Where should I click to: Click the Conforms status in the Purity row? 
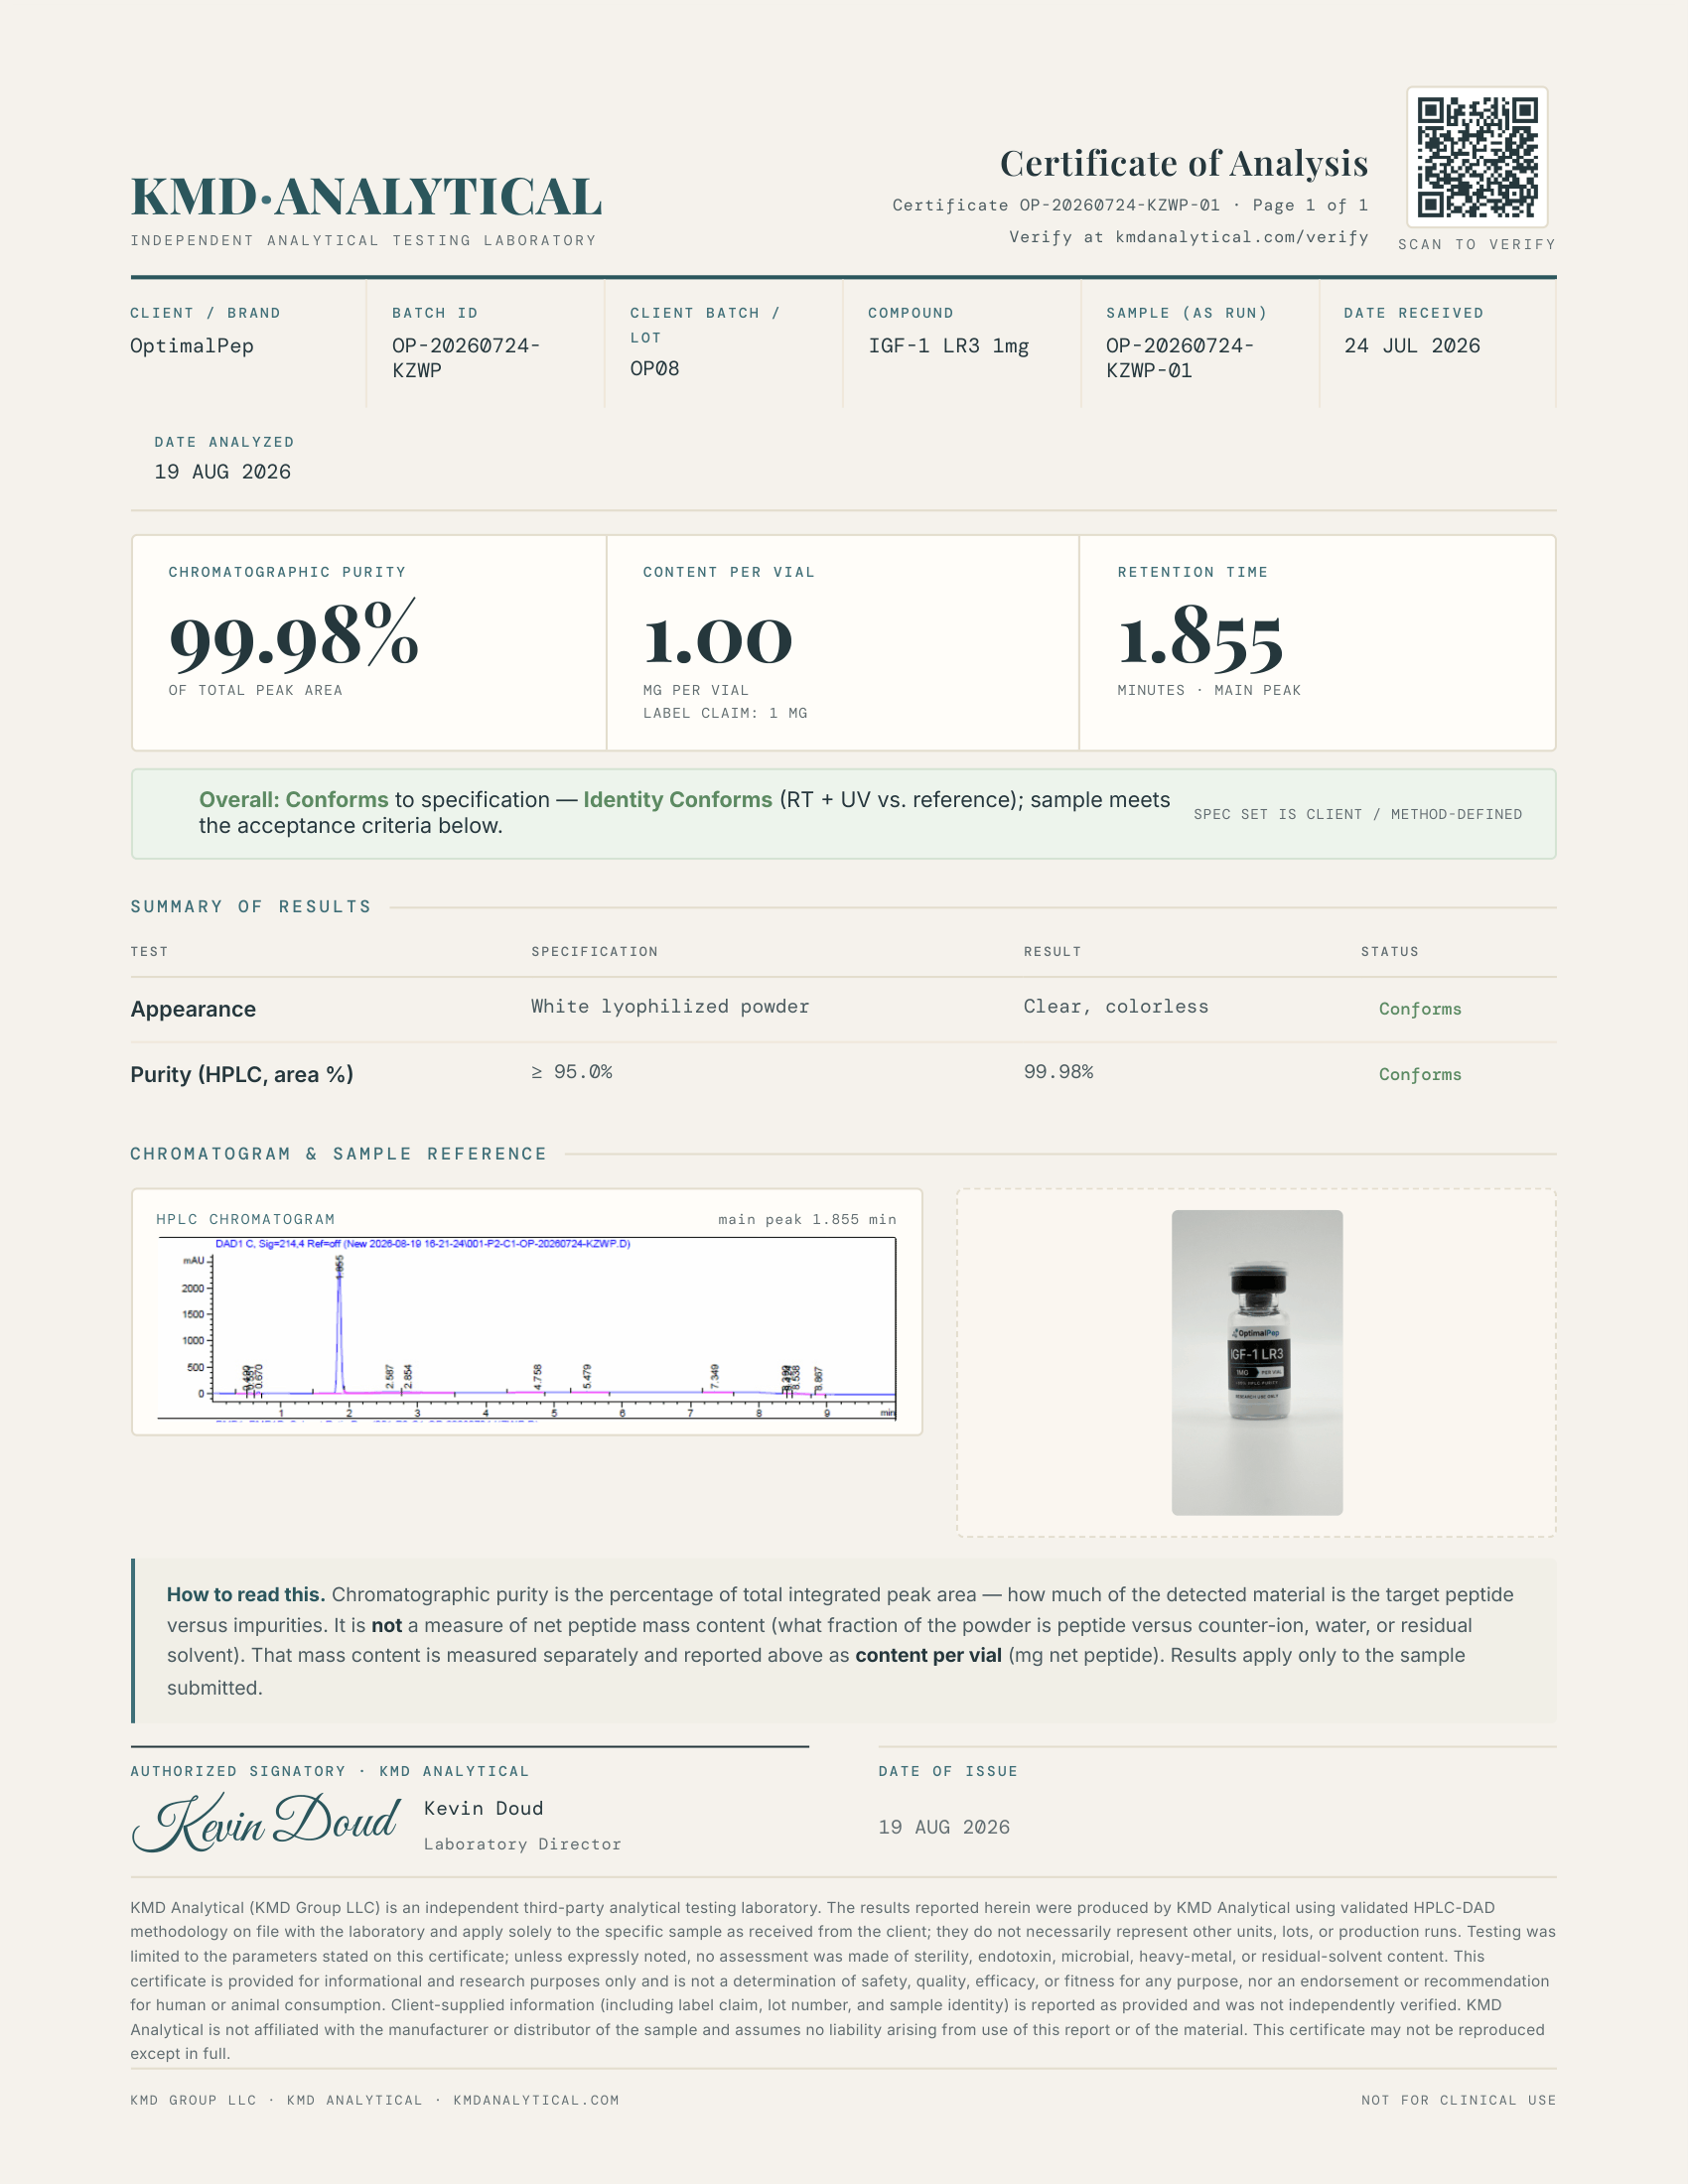tap(1420, 1074)
